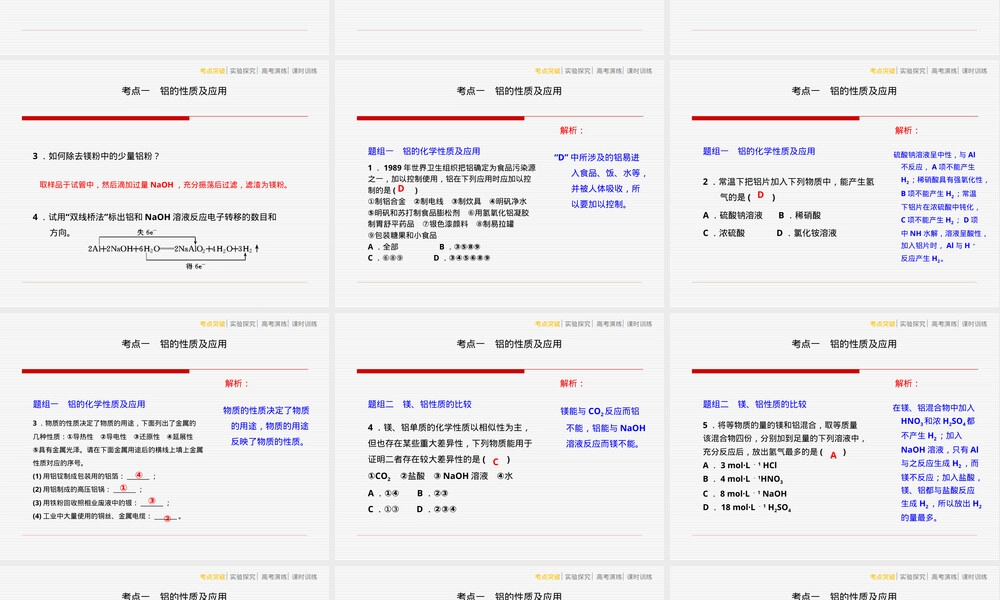Image resolution: width=1000 pixels, height=600 pixels.
Task: Select the question text 如何除去镁粉中的少量铝粉
Action: coord(96,156)
